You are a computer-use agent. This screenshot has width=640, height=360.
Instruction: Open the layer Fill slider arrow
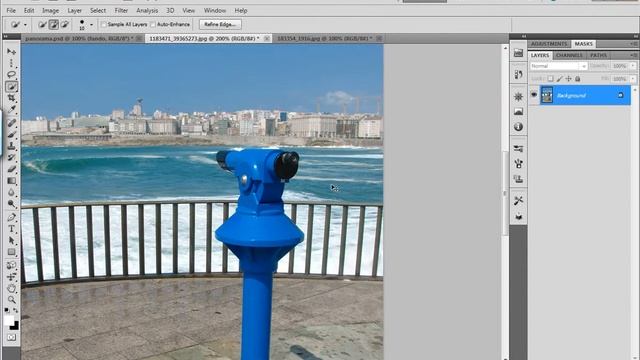click(x=633, y=79)
